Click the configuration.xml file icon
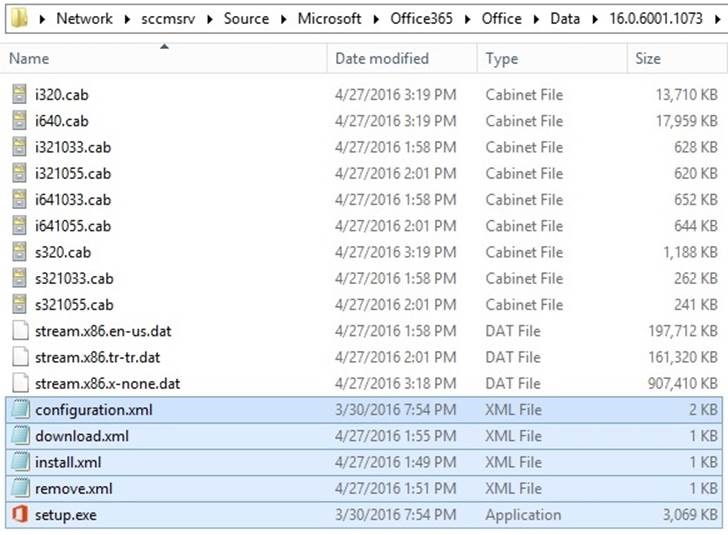This screenshot has width=728, height=535. click(20, 409)
